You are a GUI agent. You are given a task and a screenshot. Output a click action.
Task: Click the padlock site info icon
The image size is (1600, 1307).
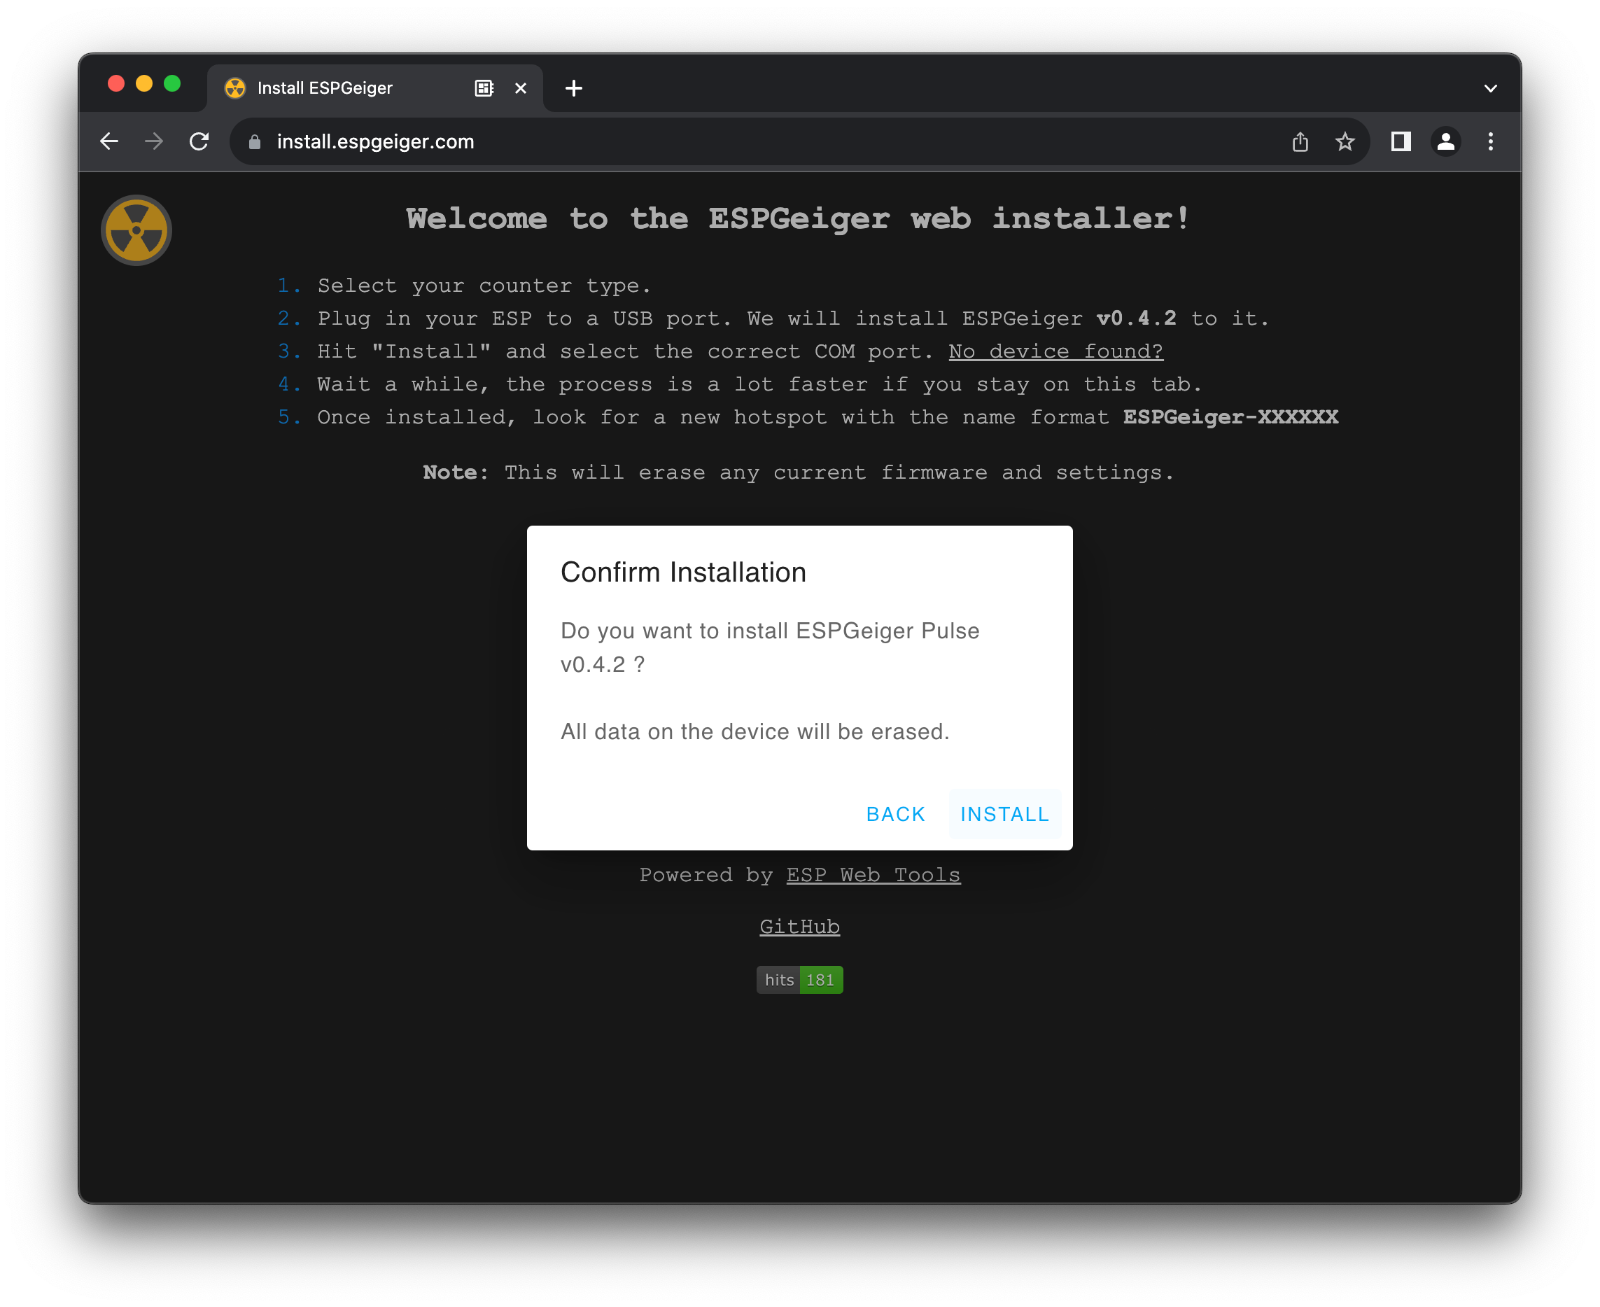(x=254, y=142)
